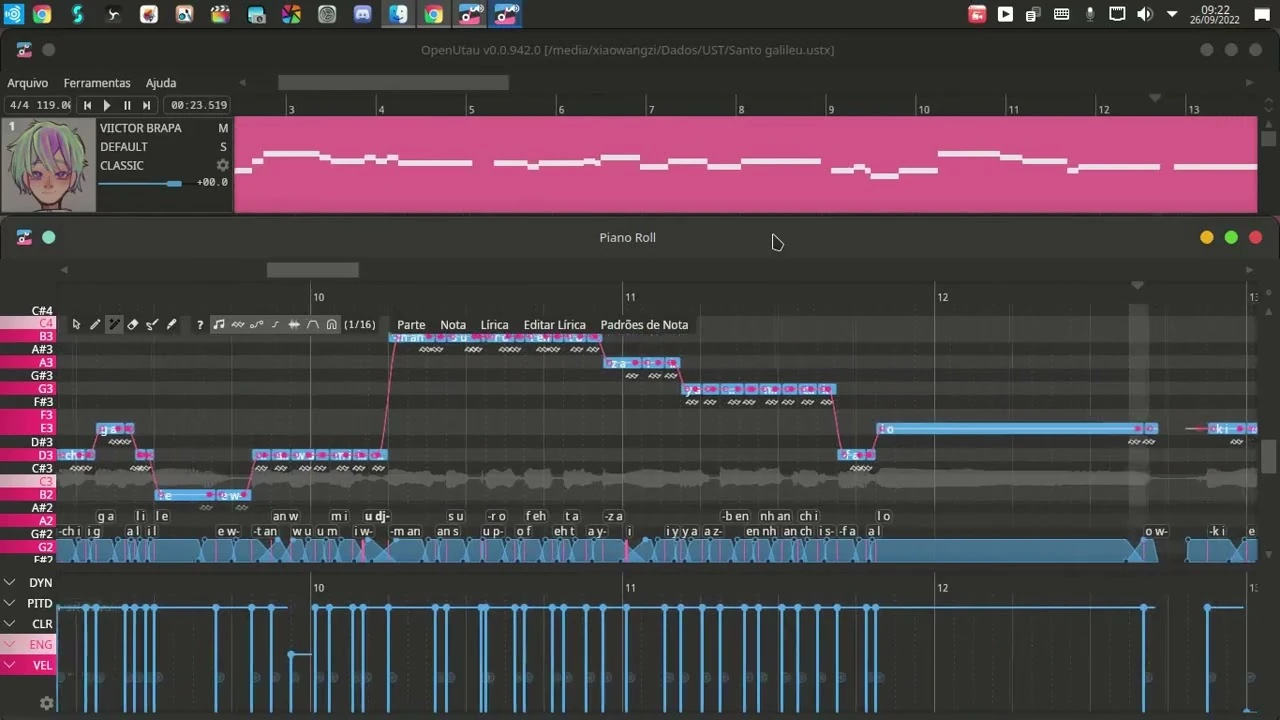The image size is (1280, 720).
Task: Click the track volume slider
Action: [140, 183]
